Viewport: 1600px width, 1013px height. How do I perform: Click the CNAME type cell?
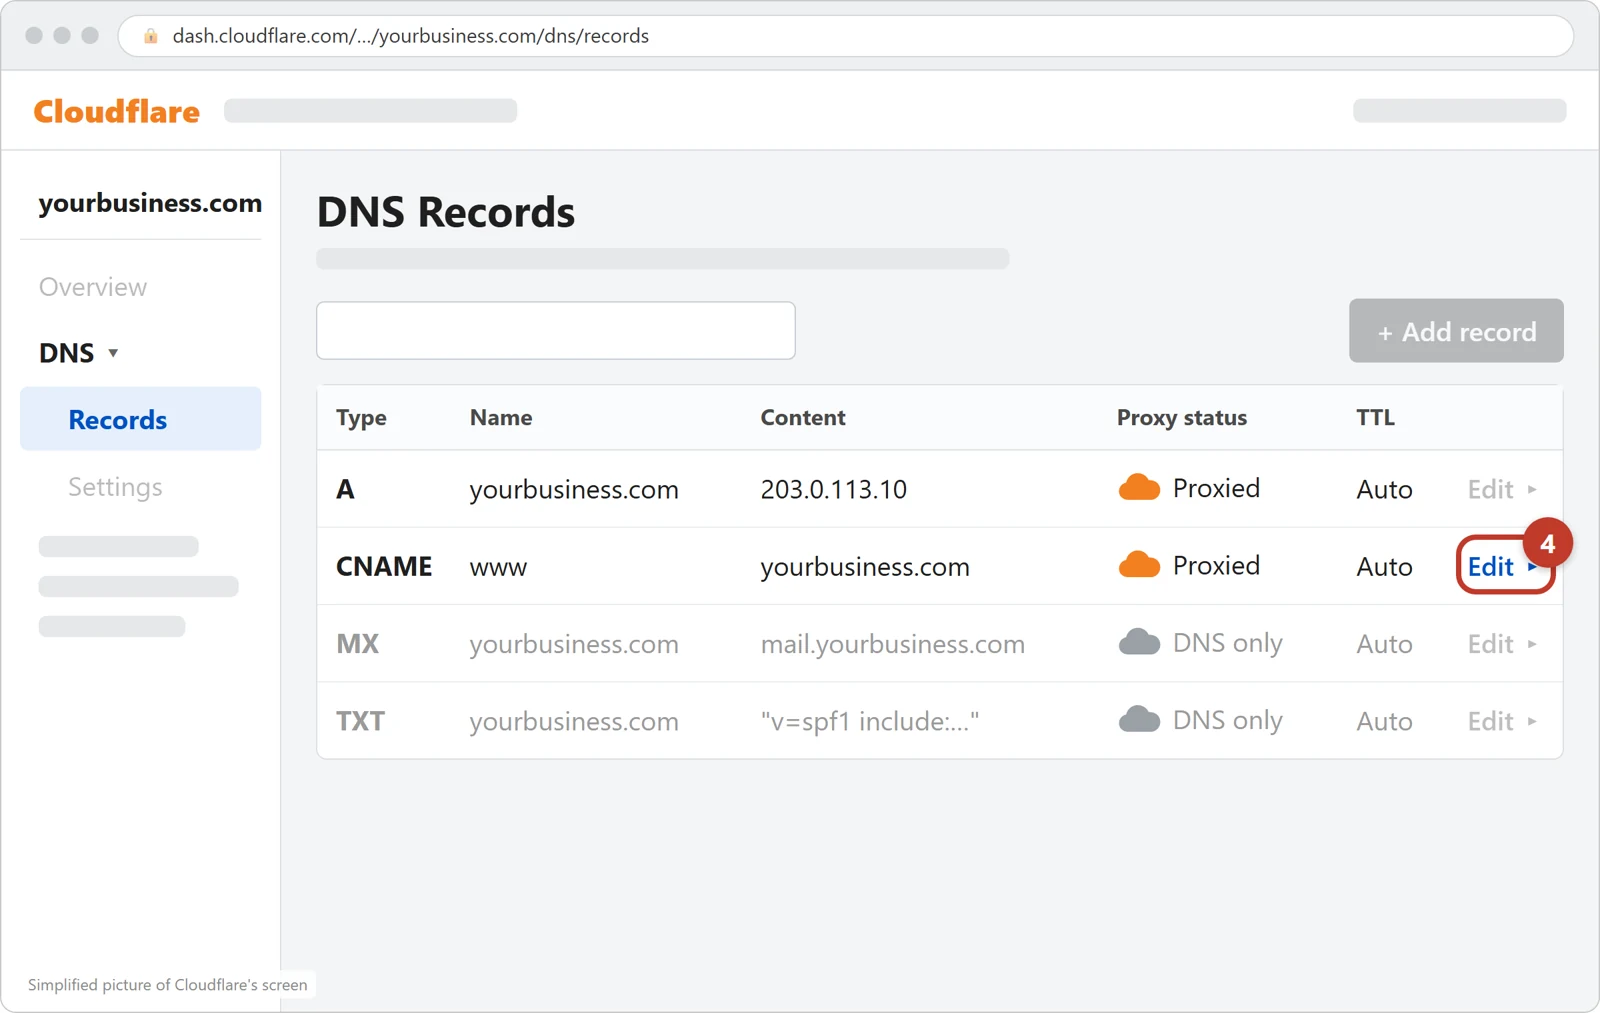pyautogui.click(x=384, y=566)
